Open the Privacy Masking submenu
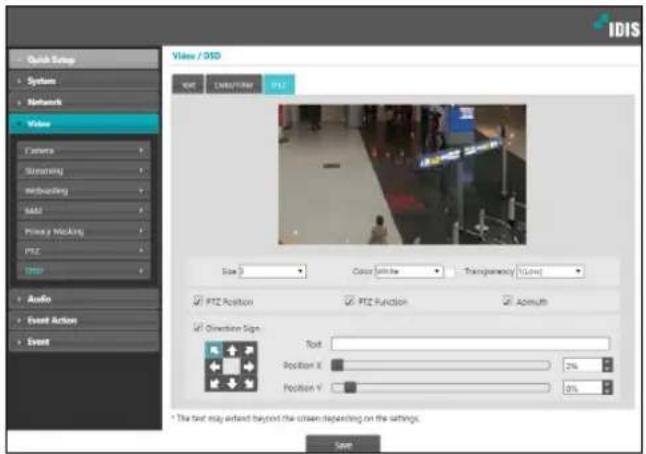This screenshot has width=646, height=454. click(x=84, y=231)
